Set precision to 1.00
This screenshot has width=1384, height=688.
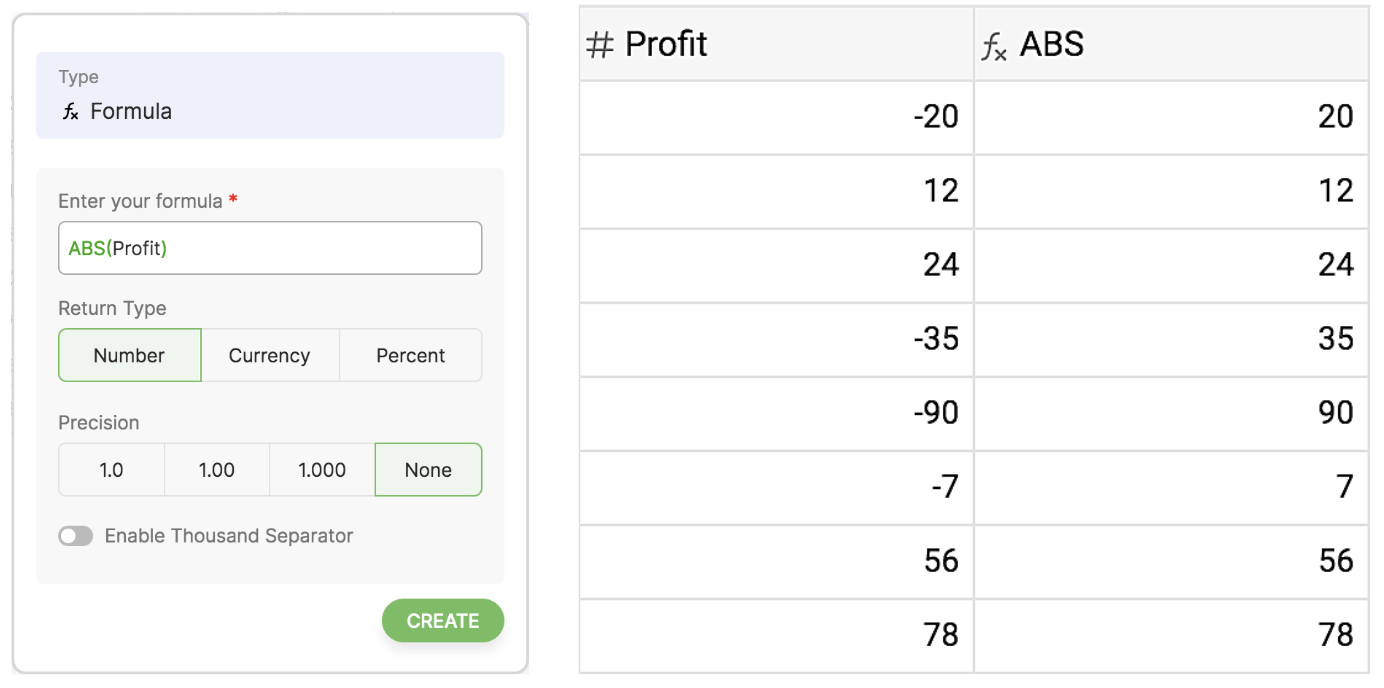pyautogui.click(x=216, y=470)
